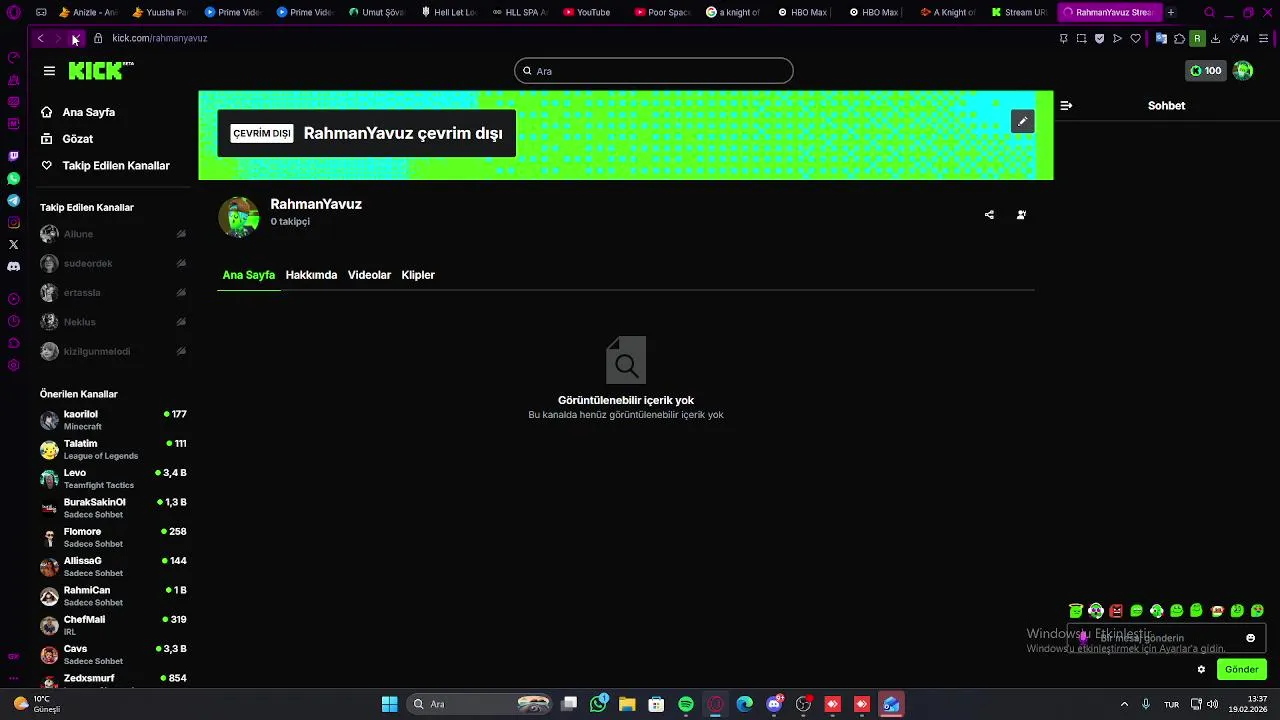Switch to the Hakkımda tab
This screenshot has height=720, width=1280.
[x=311, y=275]
